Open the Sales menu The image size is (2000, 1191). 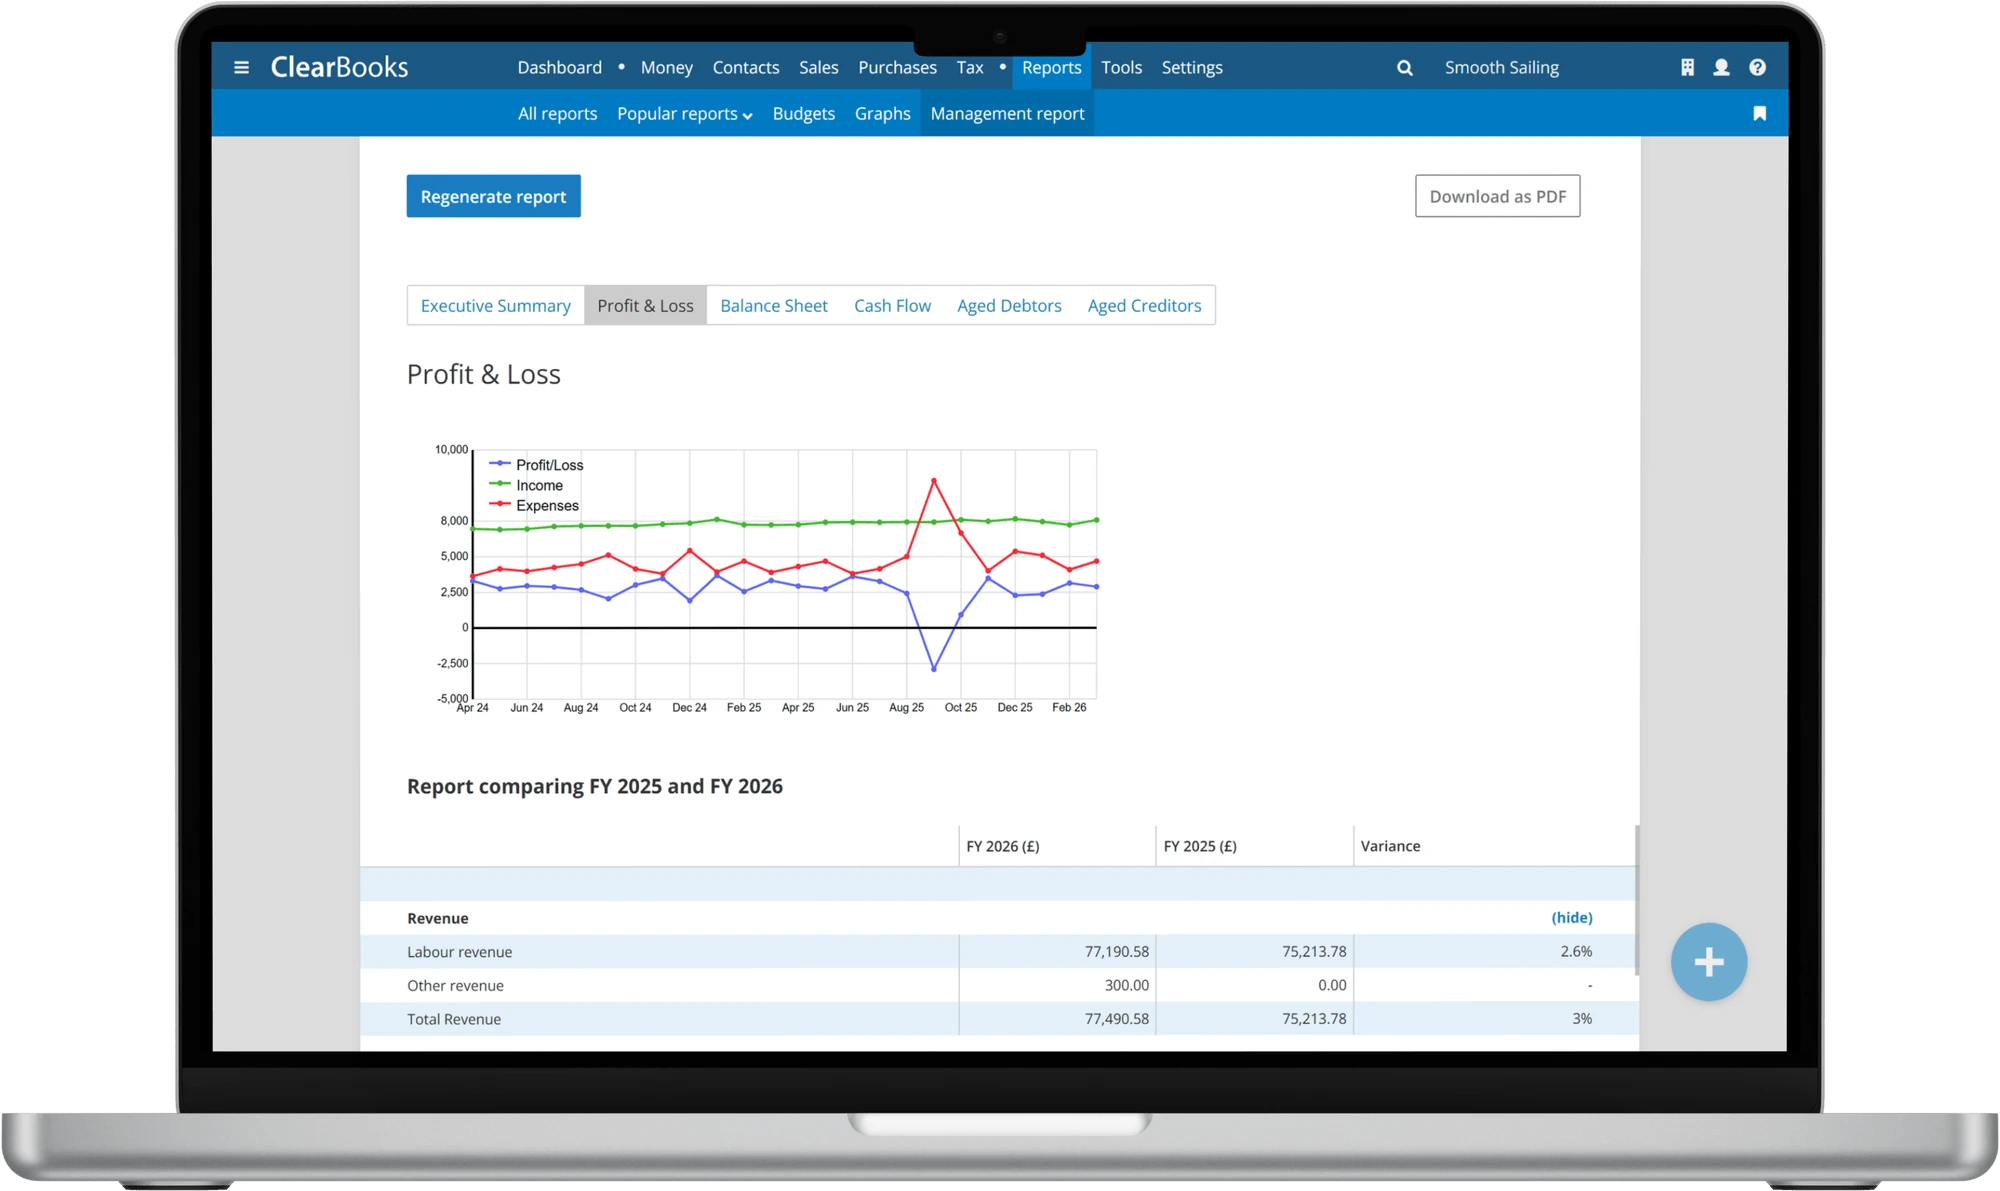818,67
